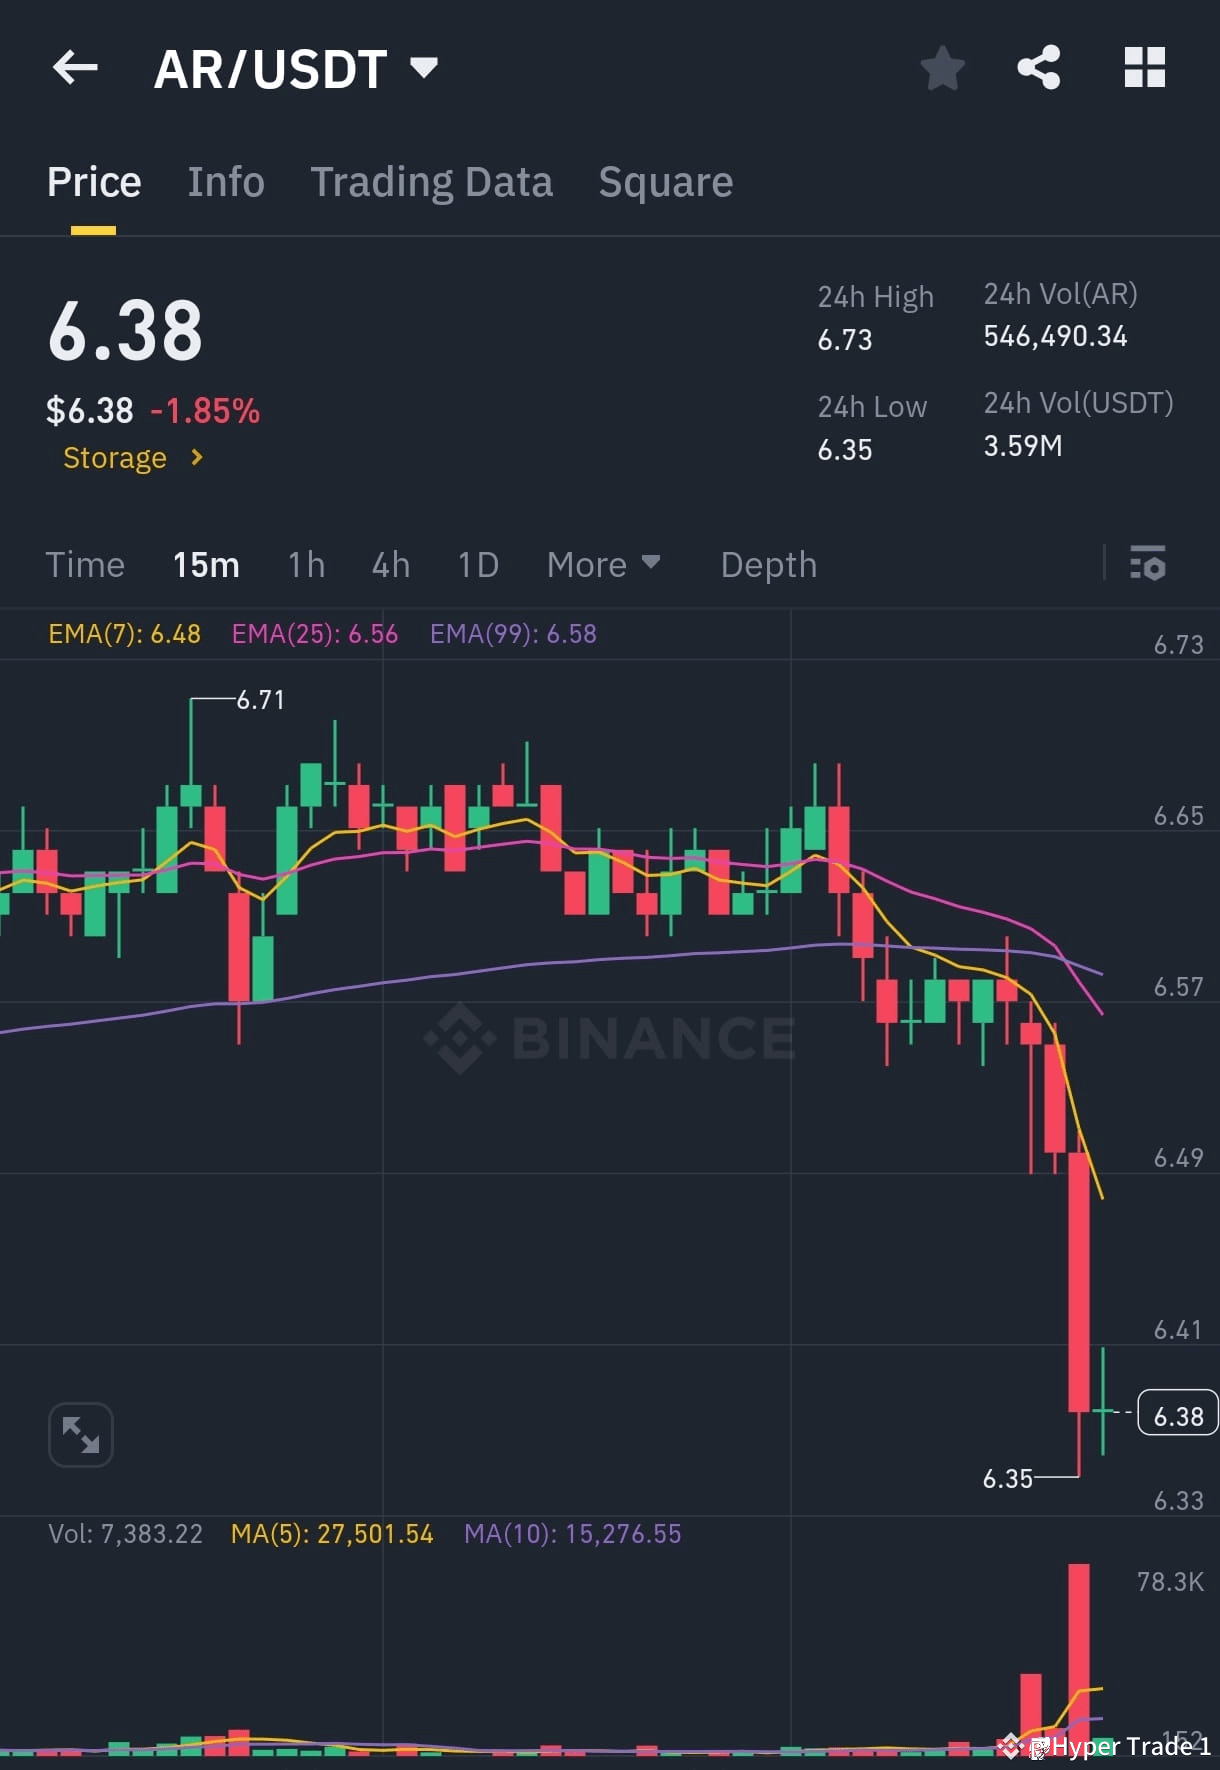Expand the More timeframe dropdown
The image size is (1220, 1770).
click(x=603, y=564)
